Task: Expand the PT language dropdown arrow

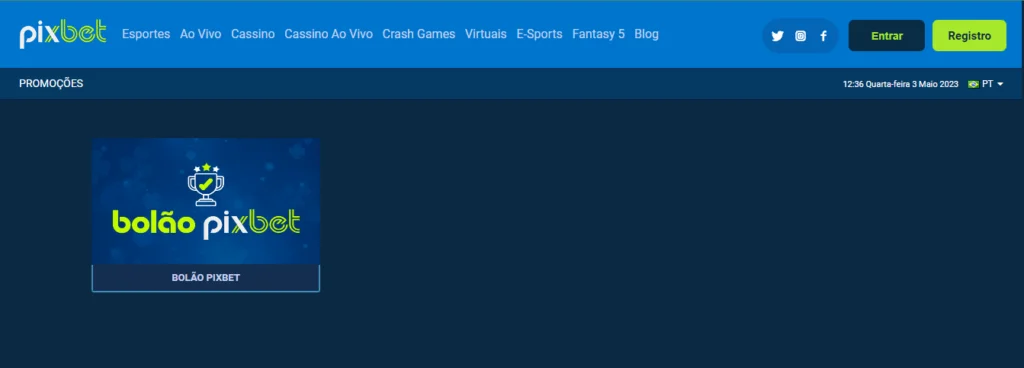Action: [x=1000, y=84]
